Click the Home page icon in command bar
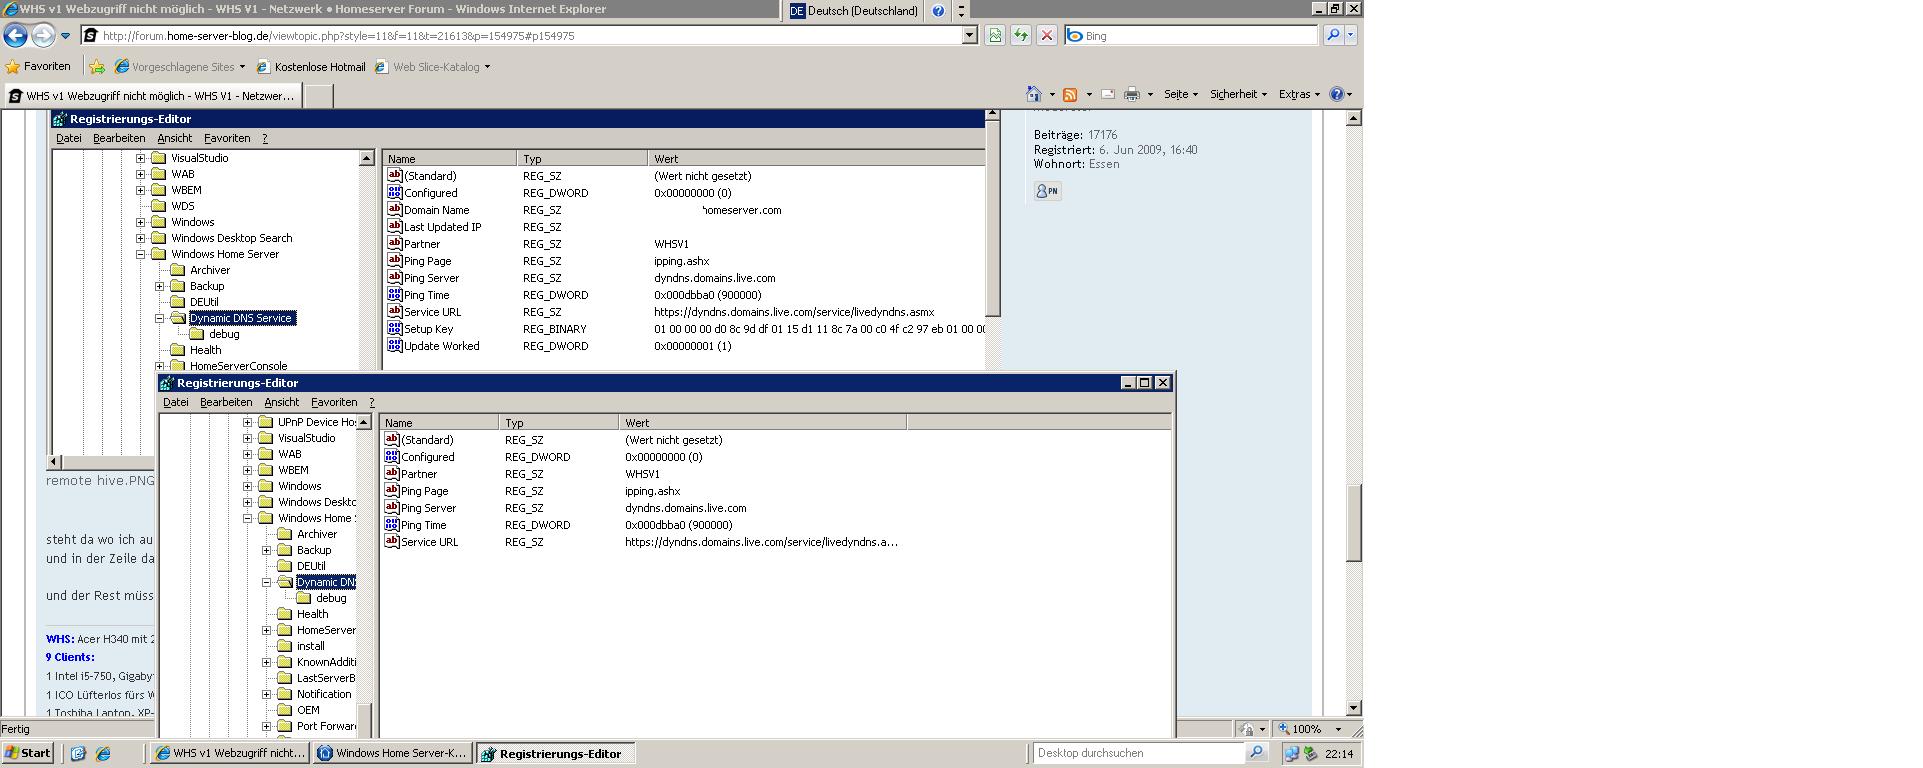1923x768 pixels. point(1034,94)
